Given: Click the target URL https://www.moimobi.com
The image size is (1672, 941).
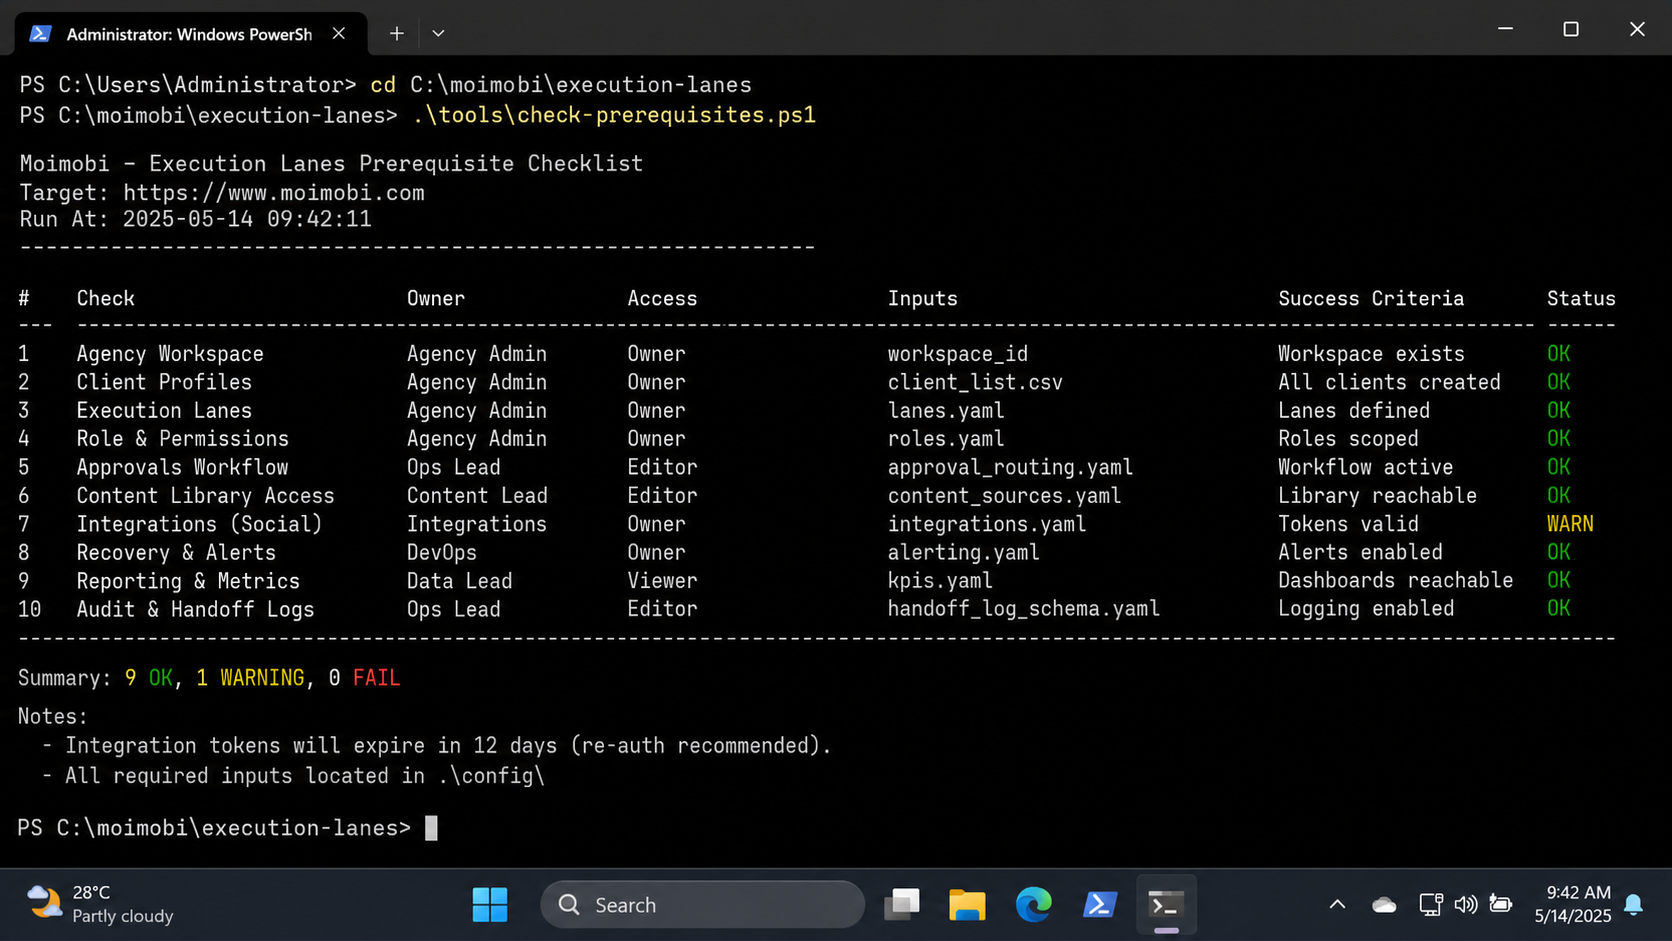Looking at the screenshot, I should 274,193.
